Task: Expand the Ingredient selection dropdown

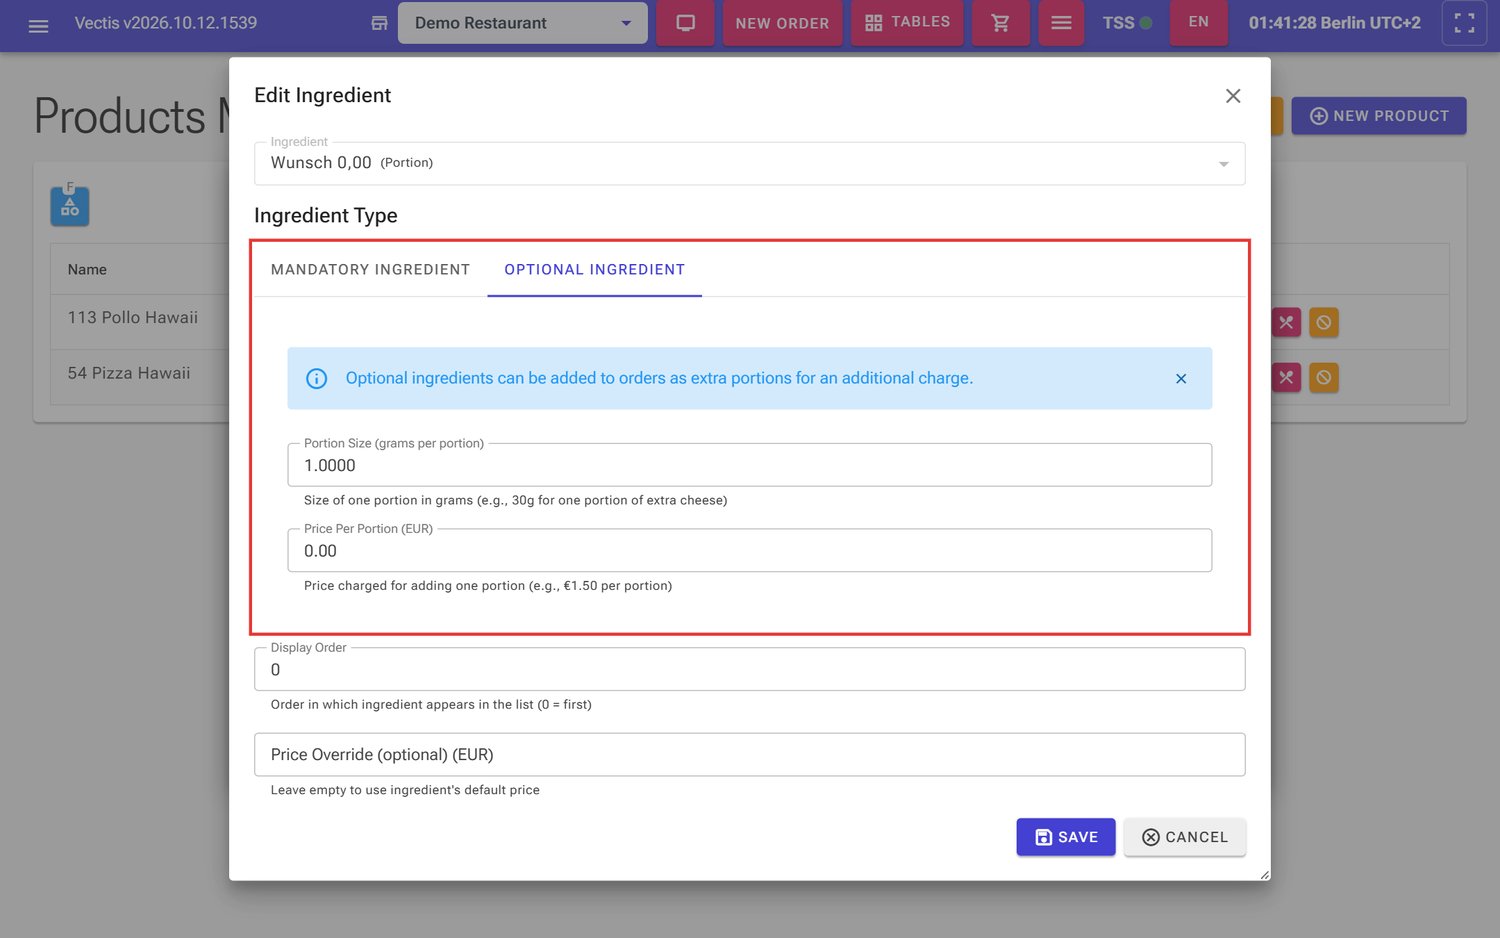Action: tap(750, 163)
